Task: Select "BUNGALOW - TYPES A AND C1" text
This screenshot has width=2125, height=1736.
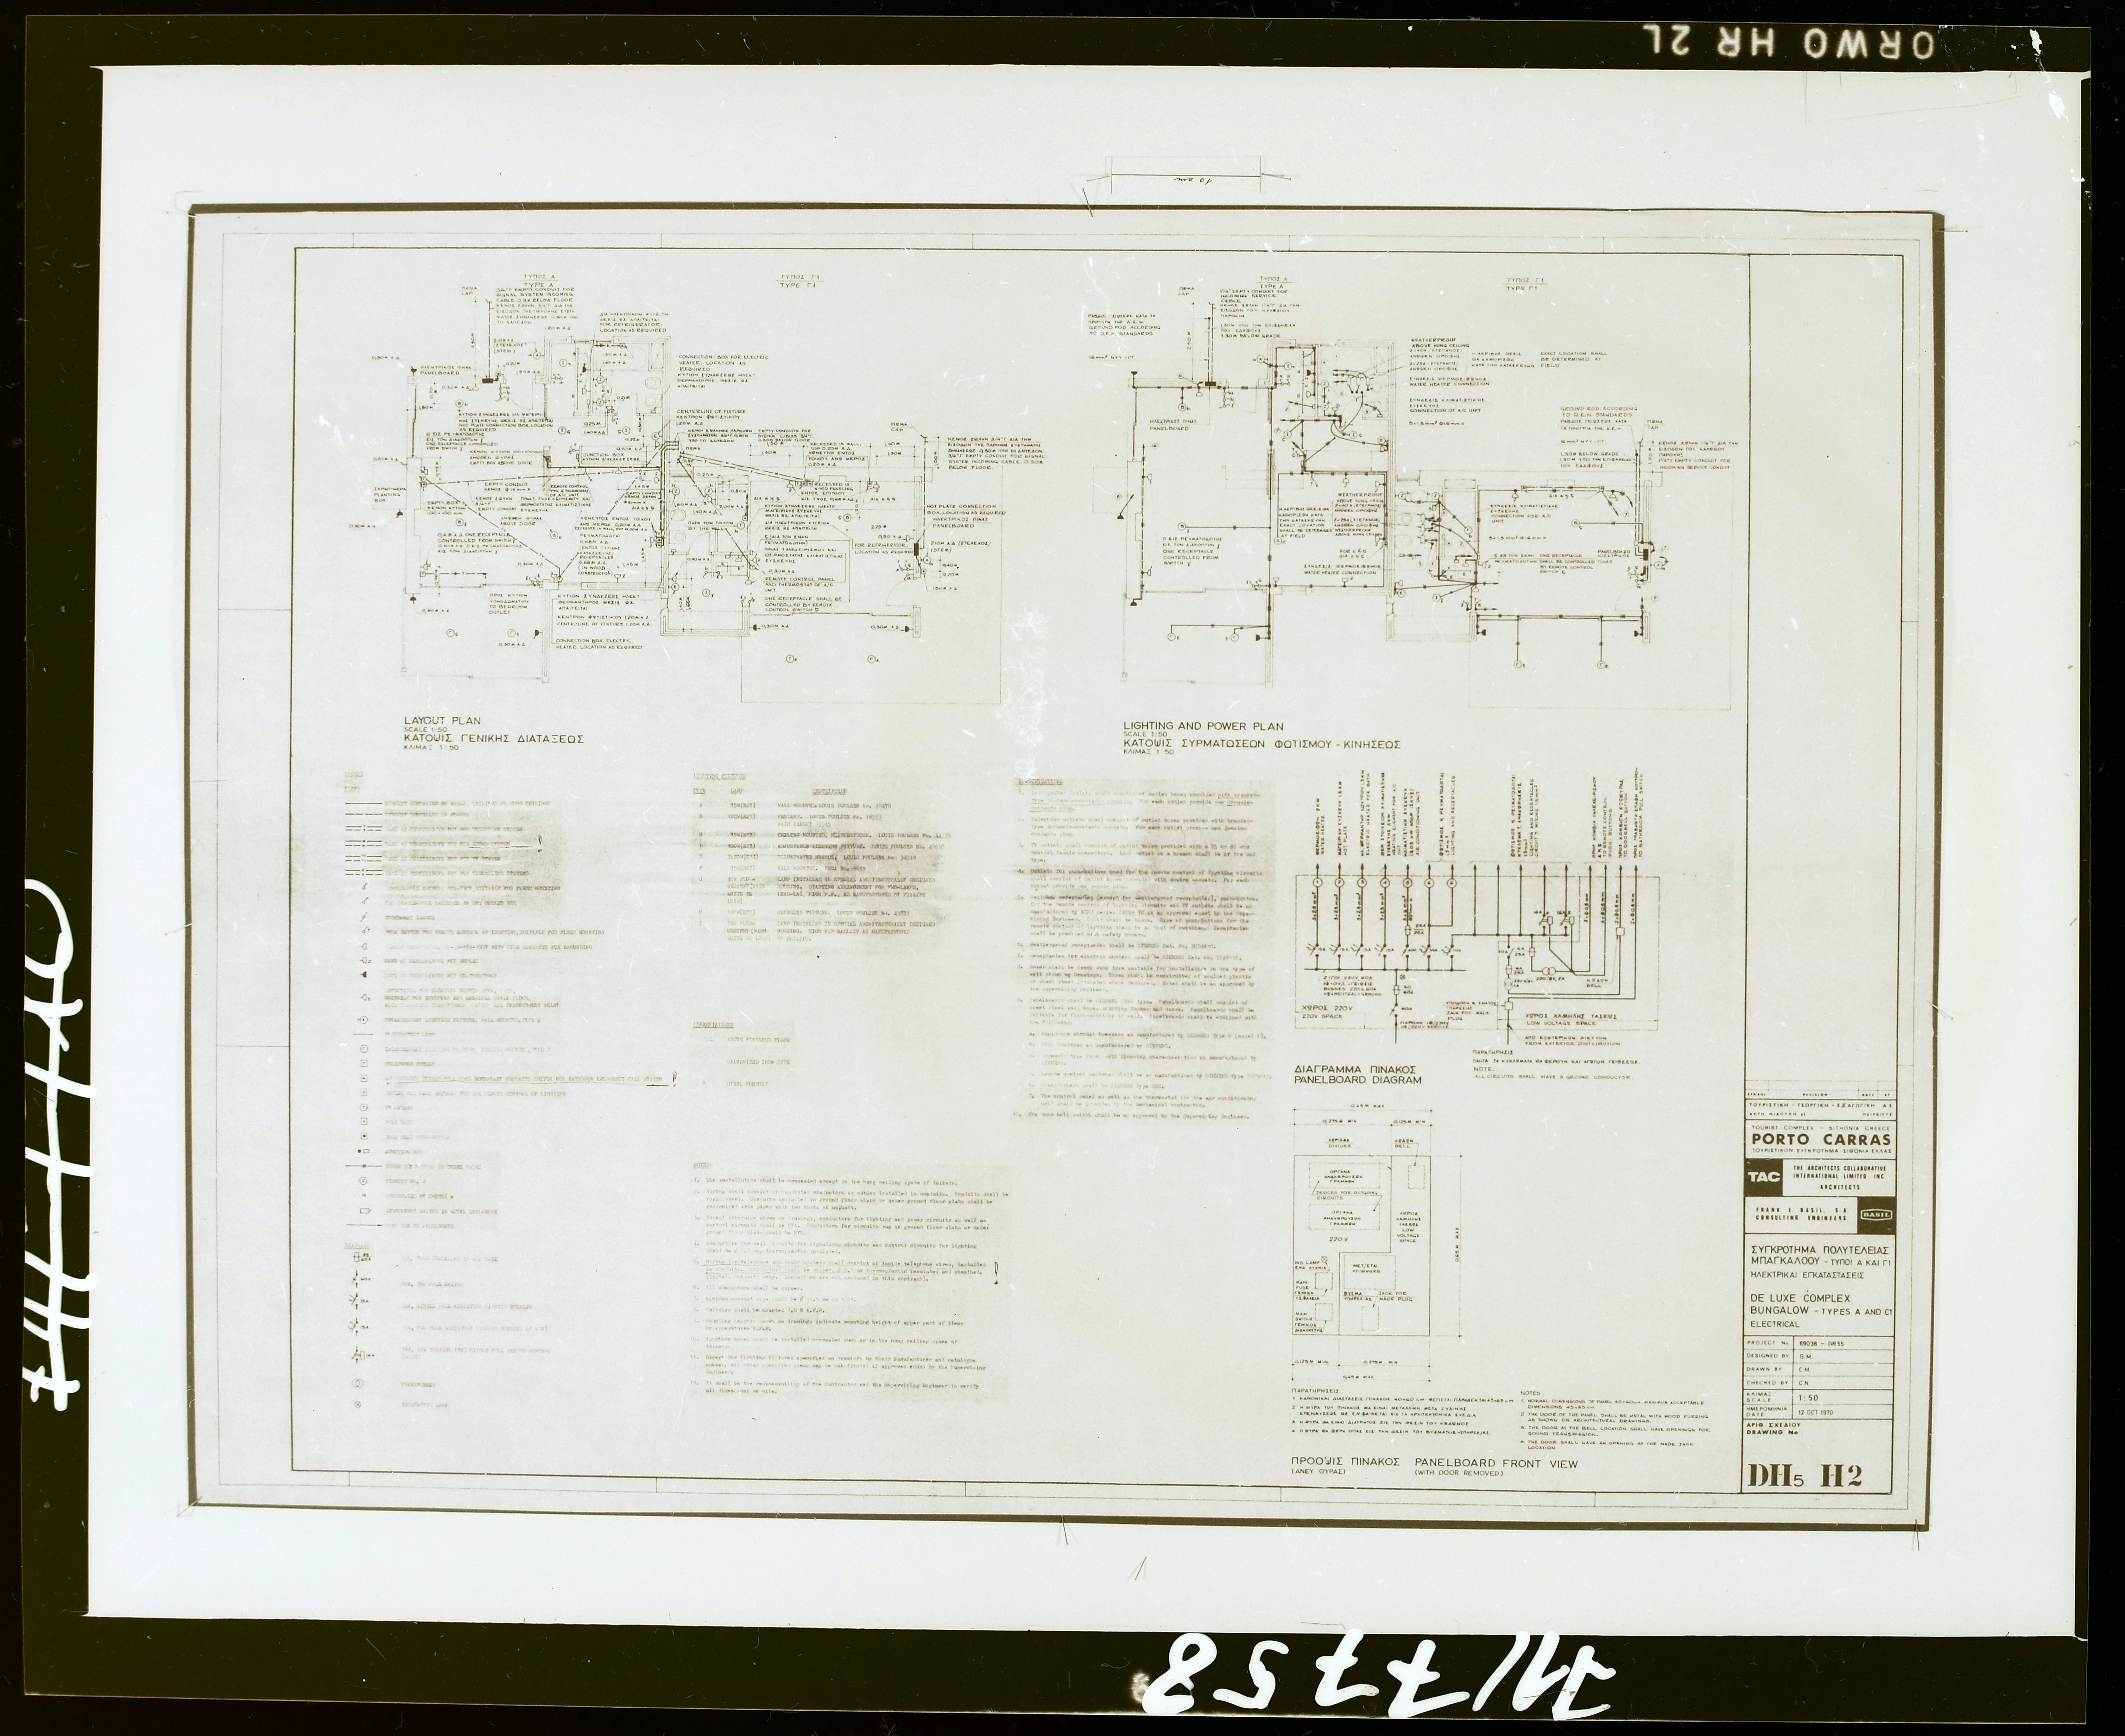Action: (1821, 1311)
